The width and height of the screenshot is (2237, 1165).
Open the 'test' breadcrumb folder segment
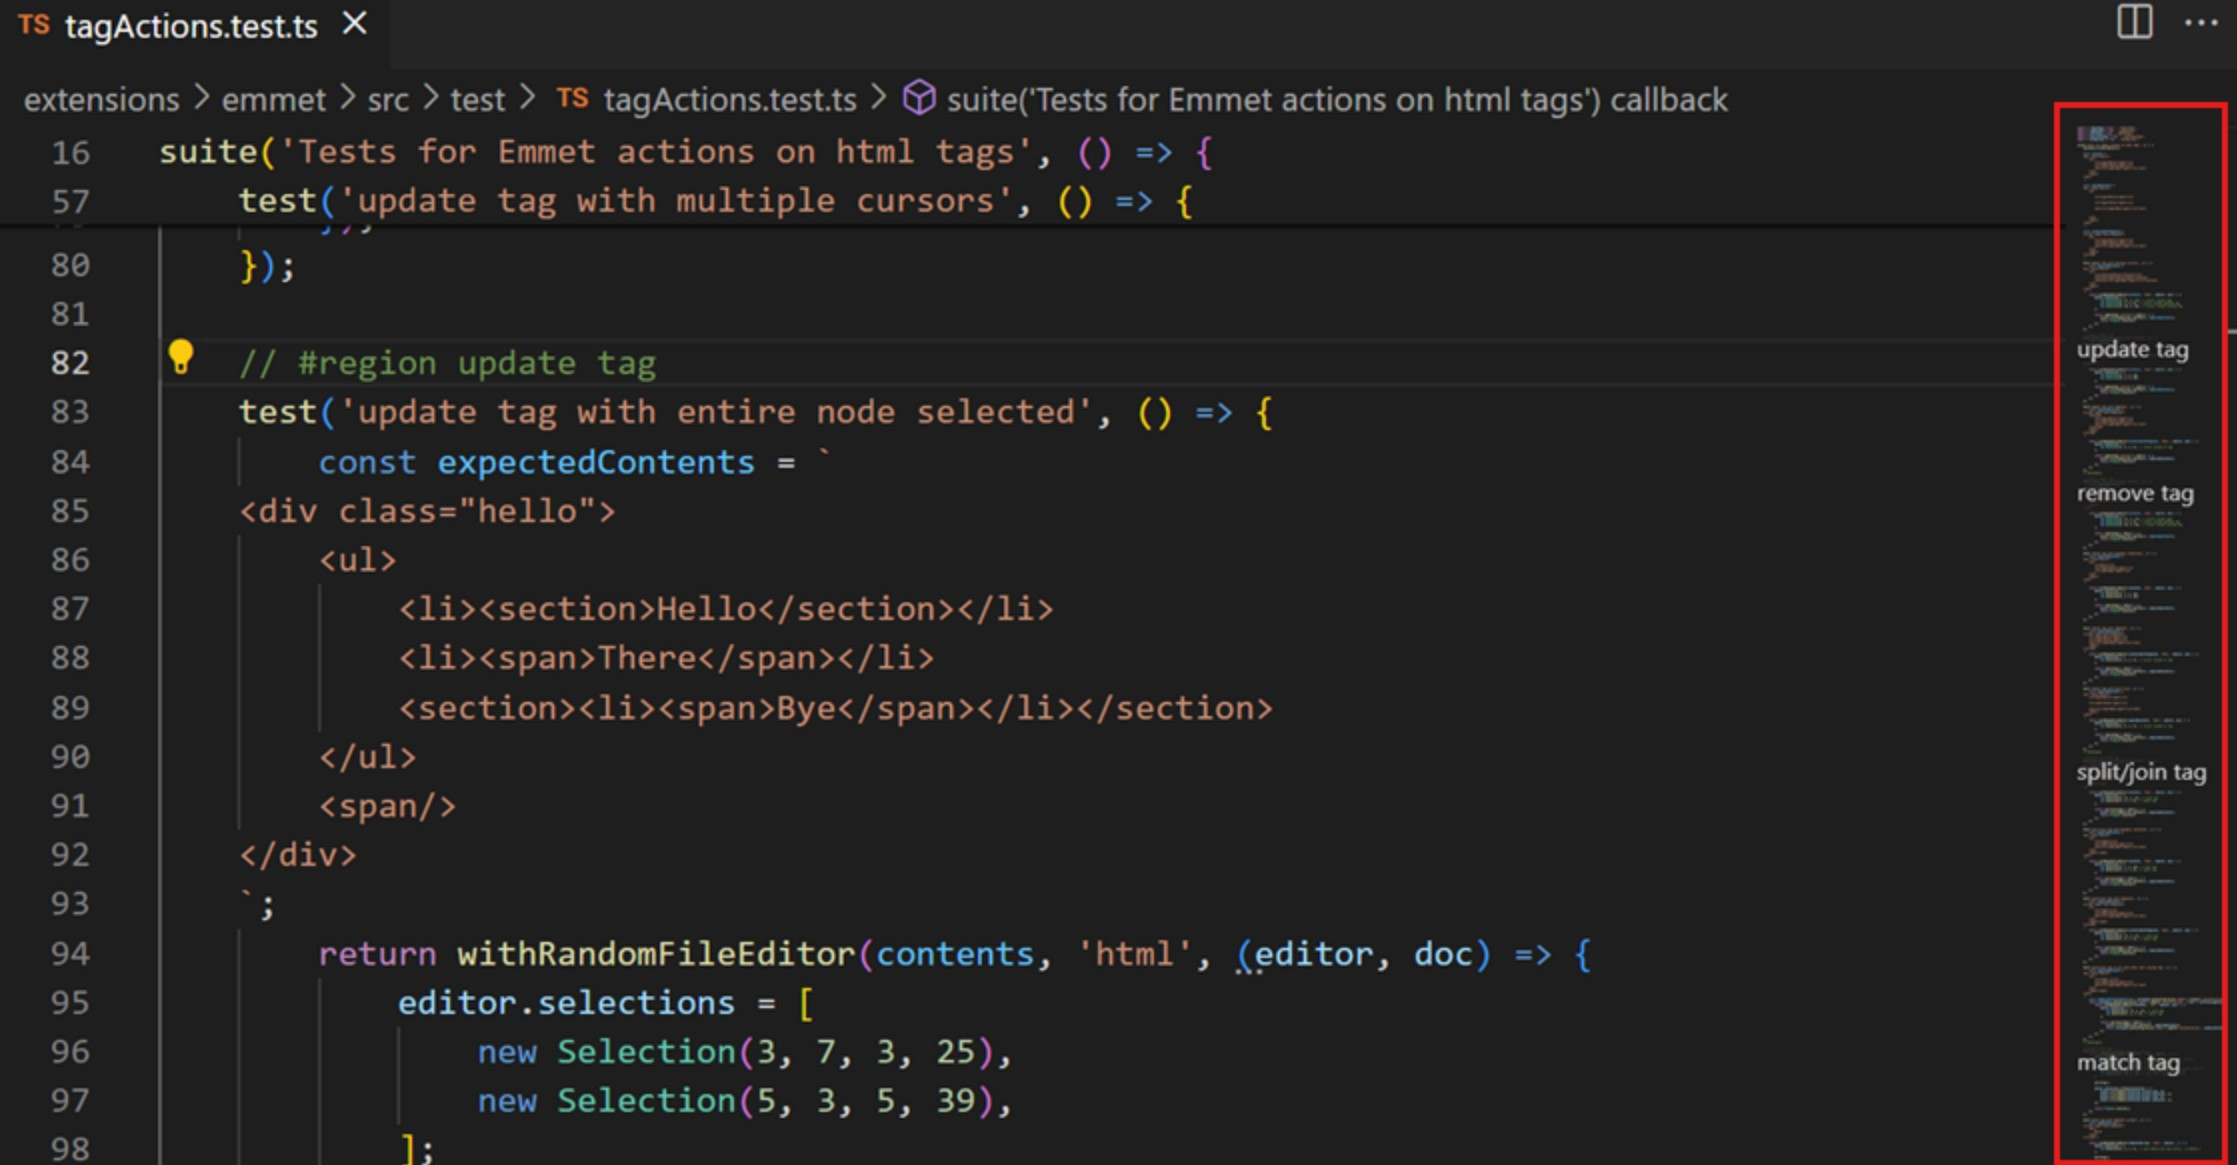pos(477,100)
